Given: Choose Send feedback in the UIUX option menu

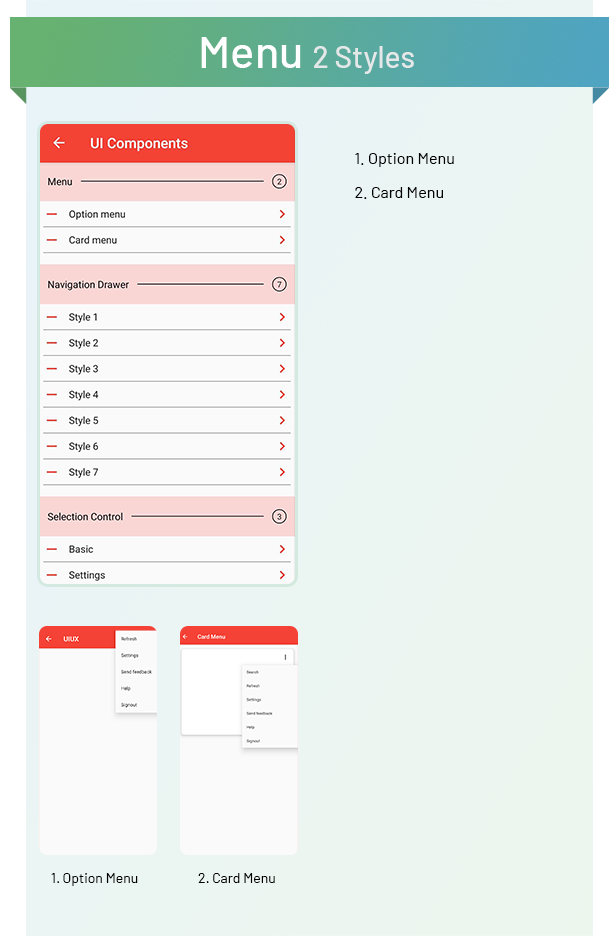Looking at the screenshot, I should 135,672.
